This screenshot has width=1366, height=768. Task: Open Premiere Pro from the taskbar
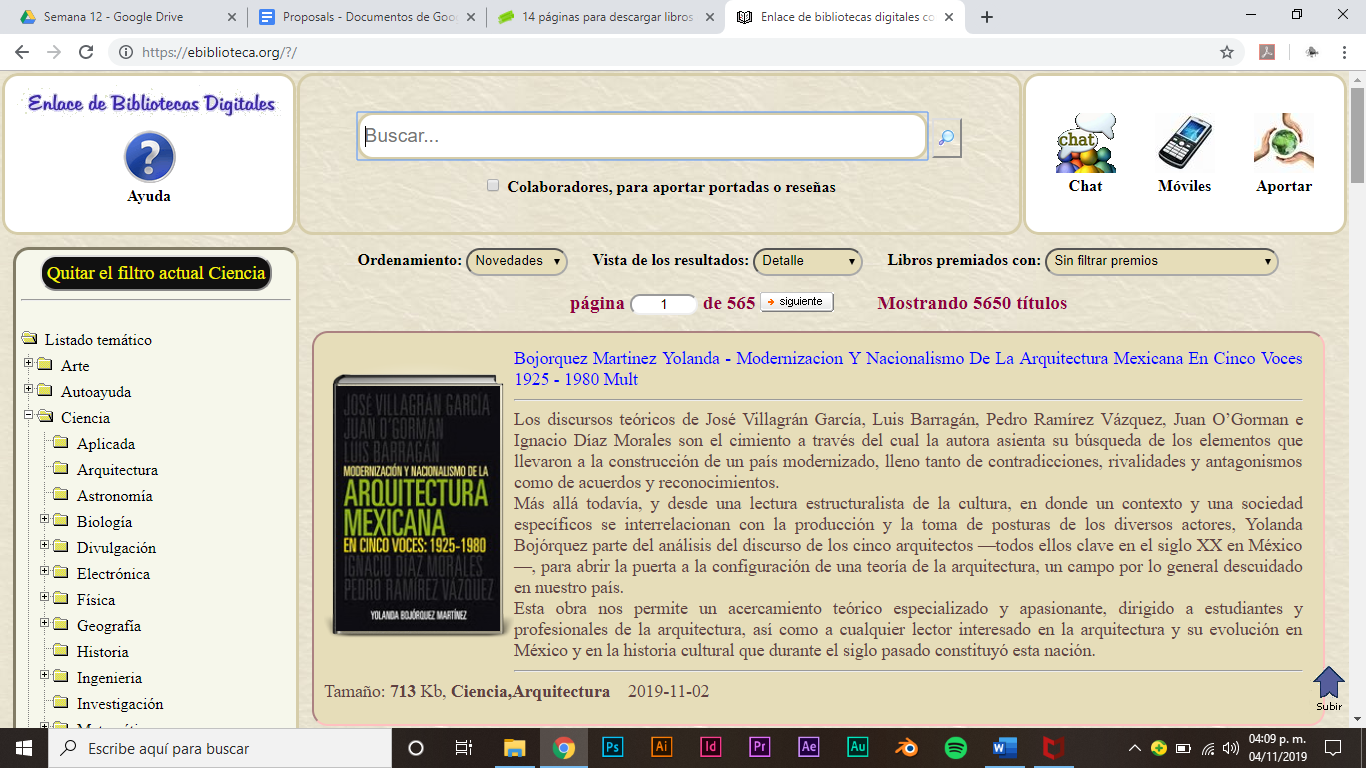pos(760,747)
